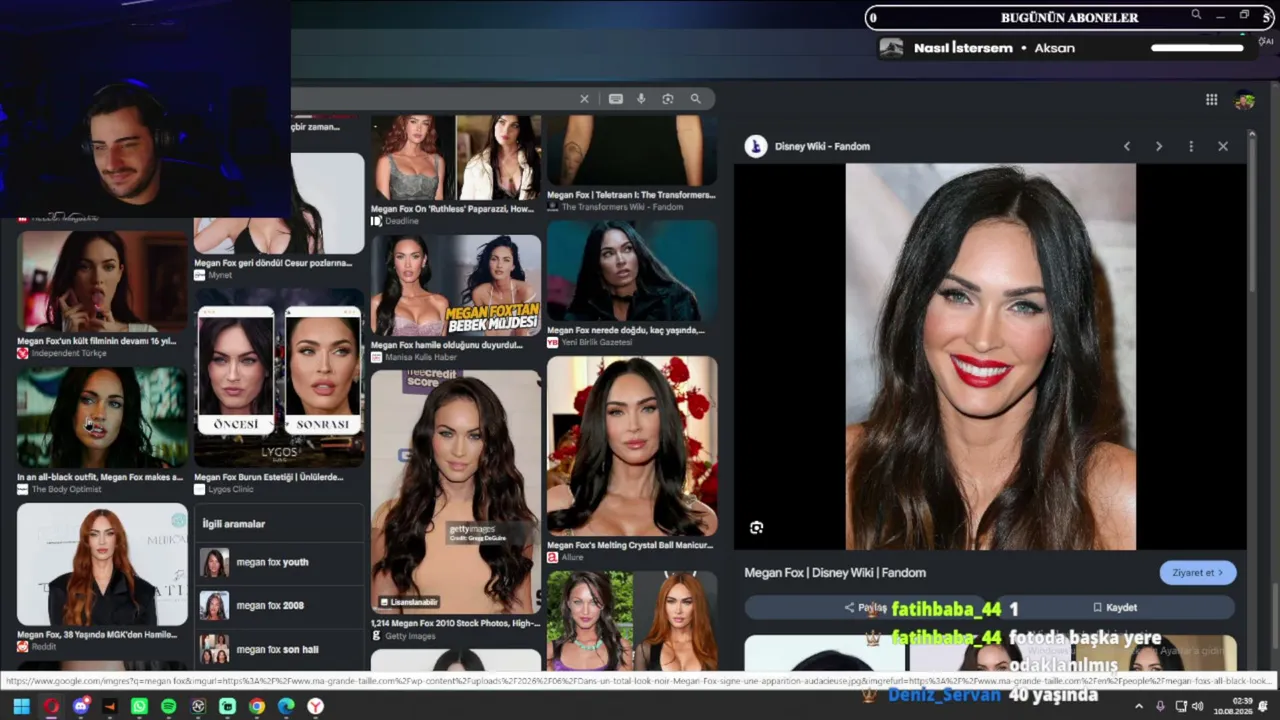This screenshot has width=1280, height=720.
Task: Open the Megan Fox Disney Wiki Fandom title
Action: point(835,573)
